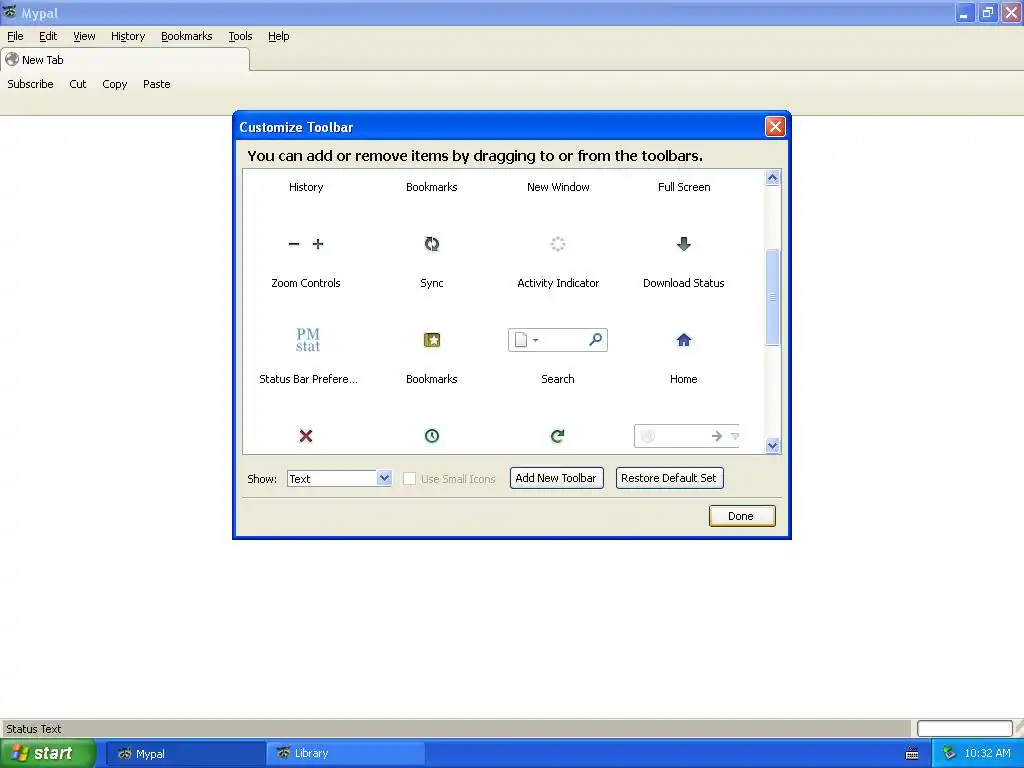Click scrollbar down arrow in palette

(773, 445)
